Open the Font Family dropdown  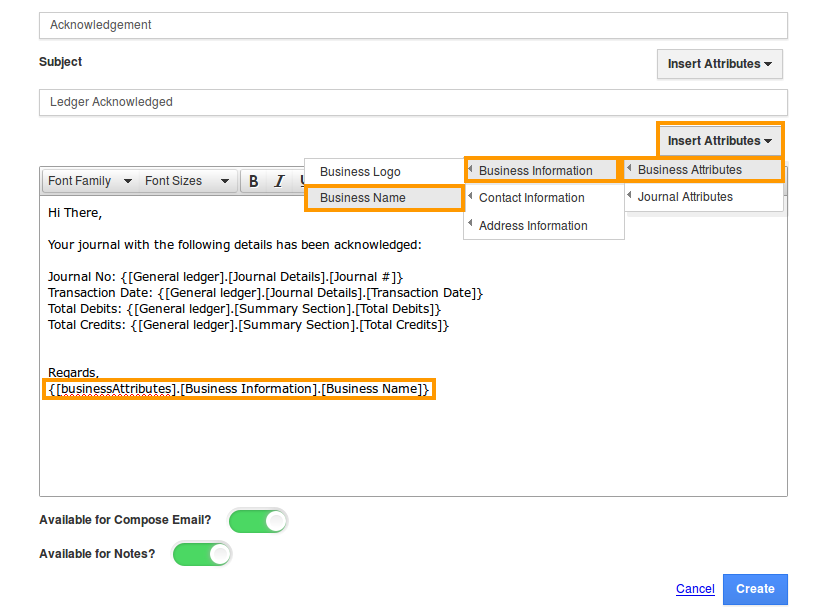[90, 181]
